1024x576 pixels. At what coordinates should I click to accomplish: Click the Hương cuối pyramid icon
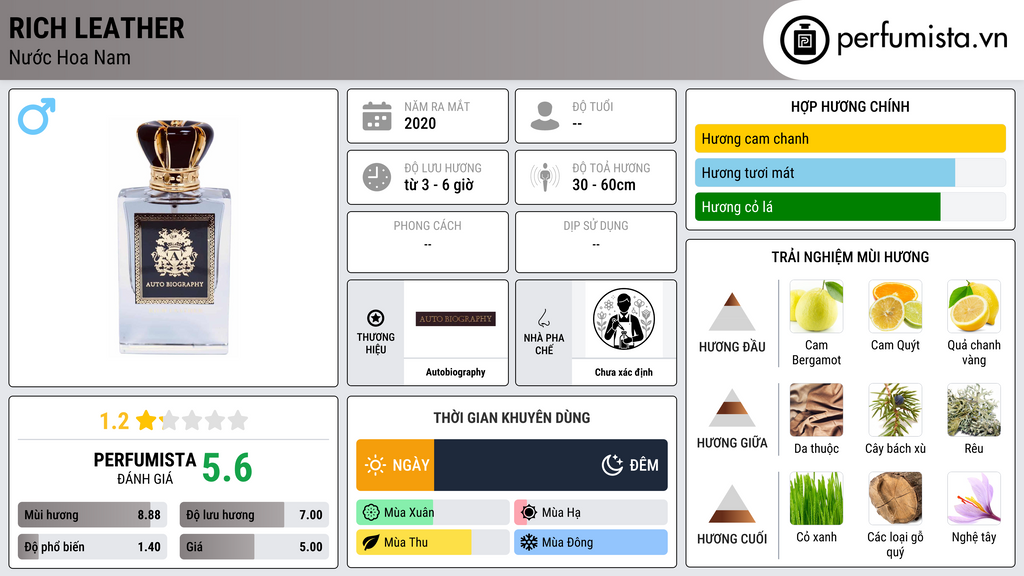(732, 504)
